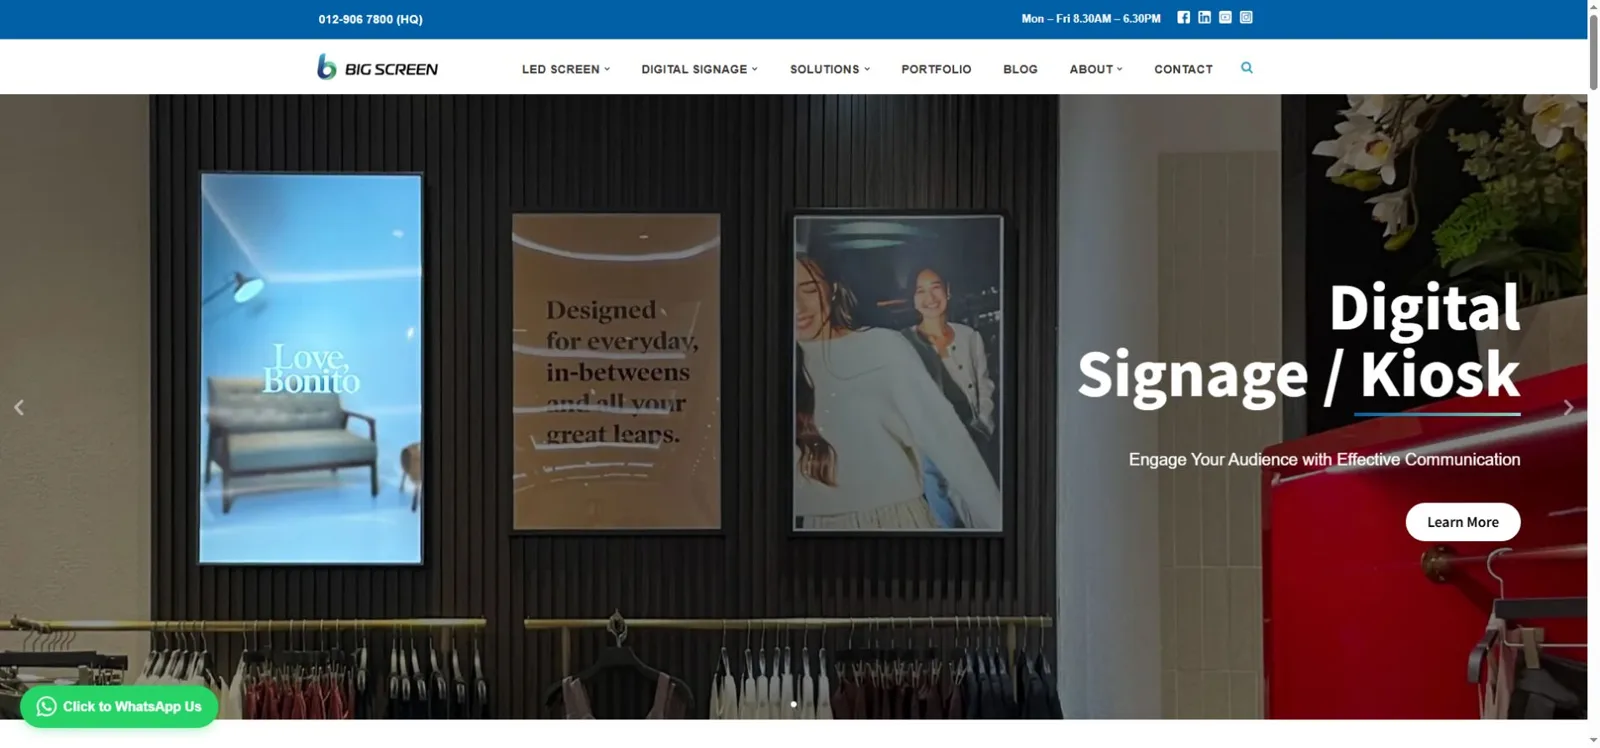Go to the Contact page
The height and width of the screenshot is (748, 1600).
tap(1183, 69)
